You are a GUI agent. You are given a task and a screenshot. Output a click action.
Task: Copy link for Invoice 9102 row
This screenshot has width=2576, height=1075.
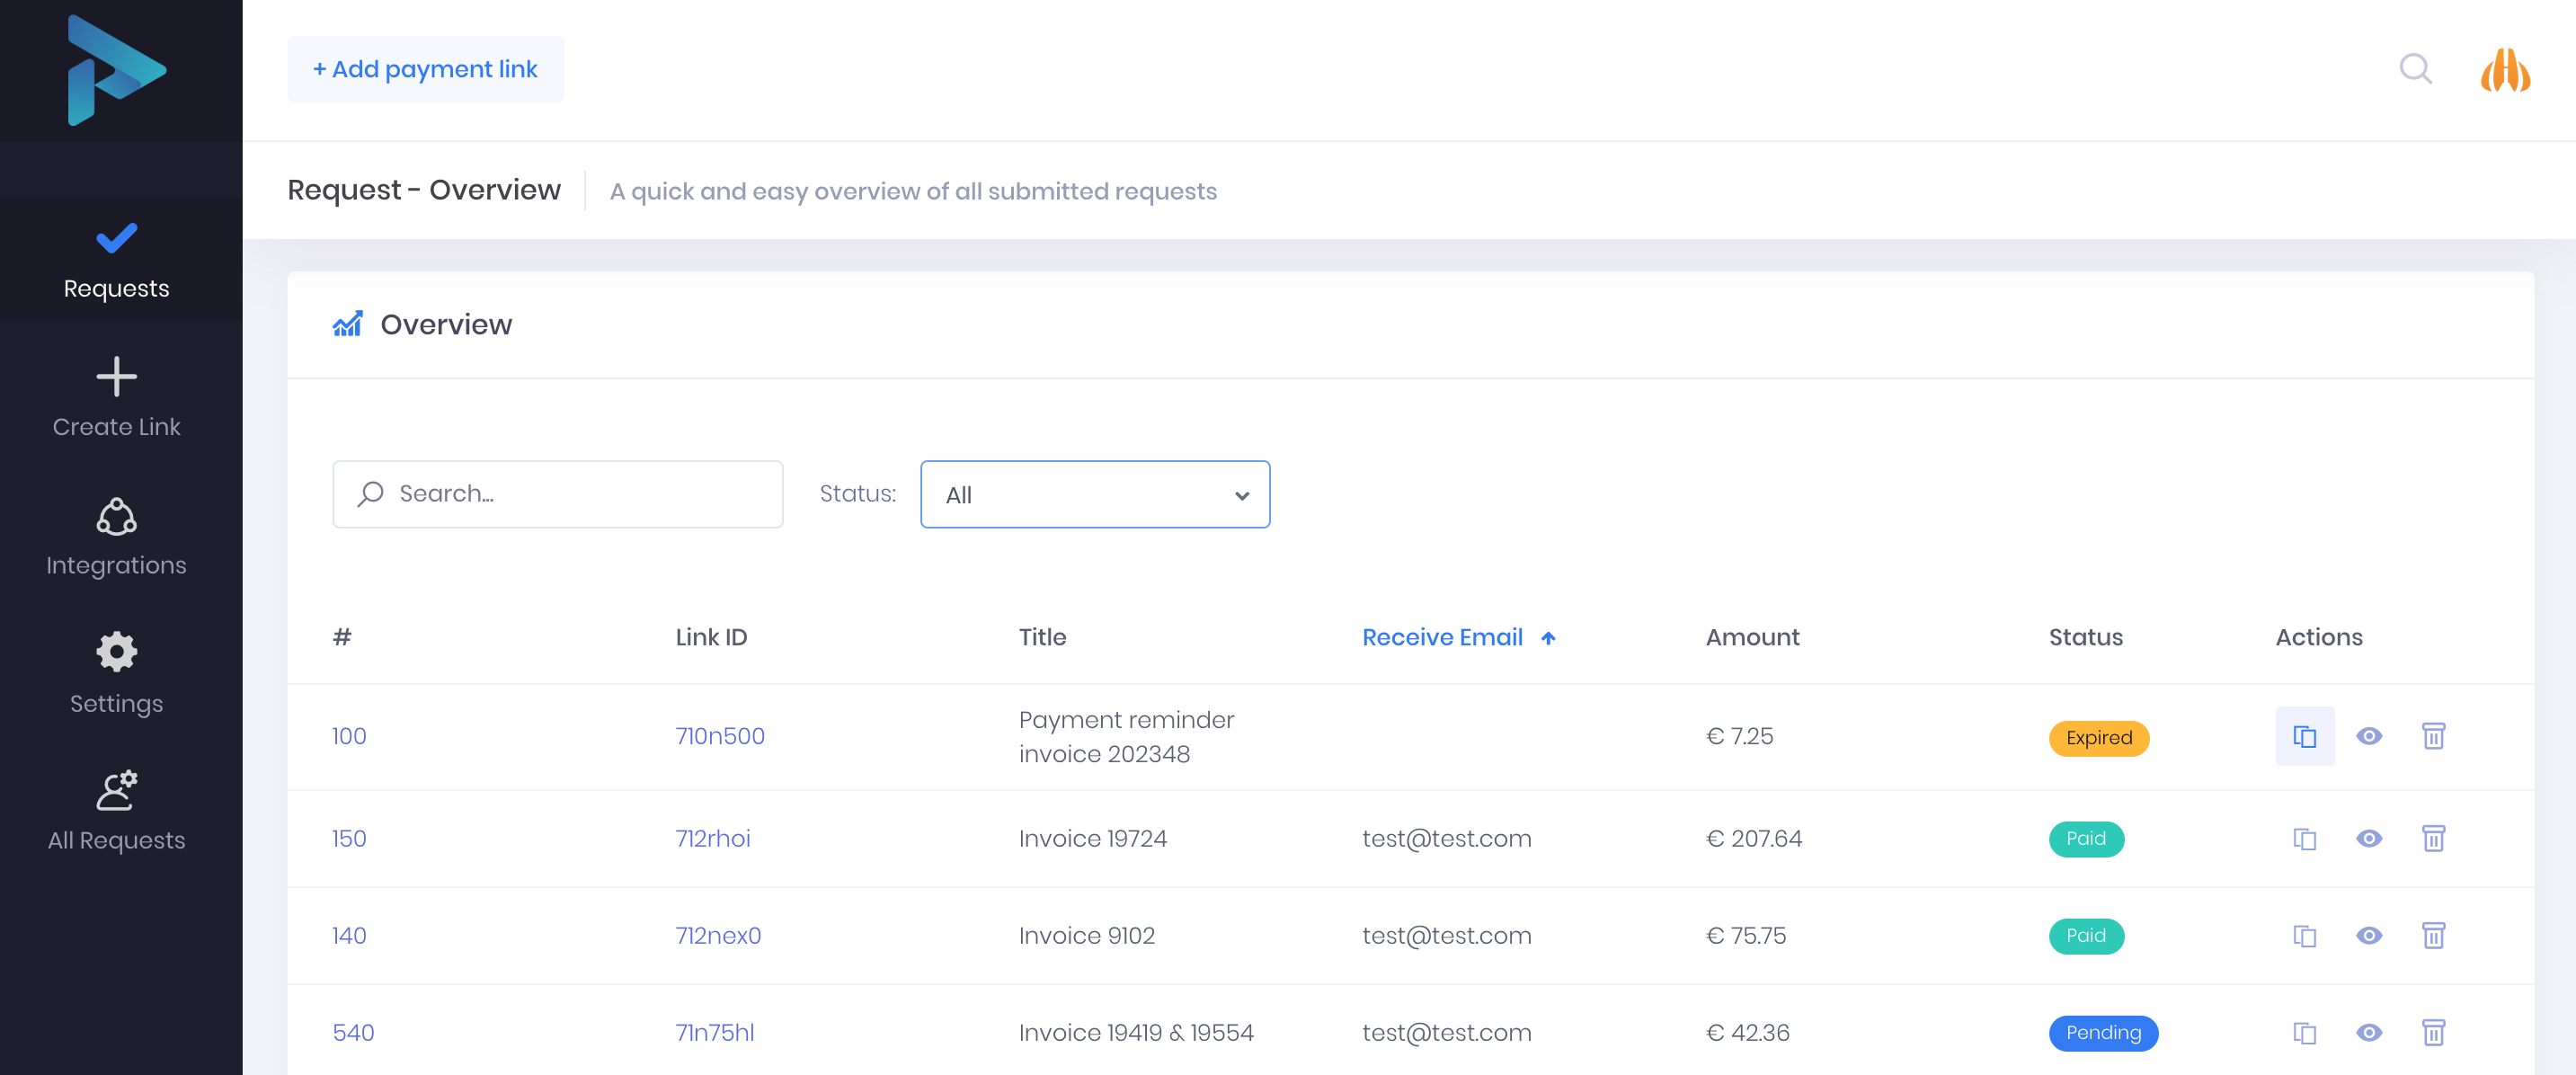[x=2304, y=935]
